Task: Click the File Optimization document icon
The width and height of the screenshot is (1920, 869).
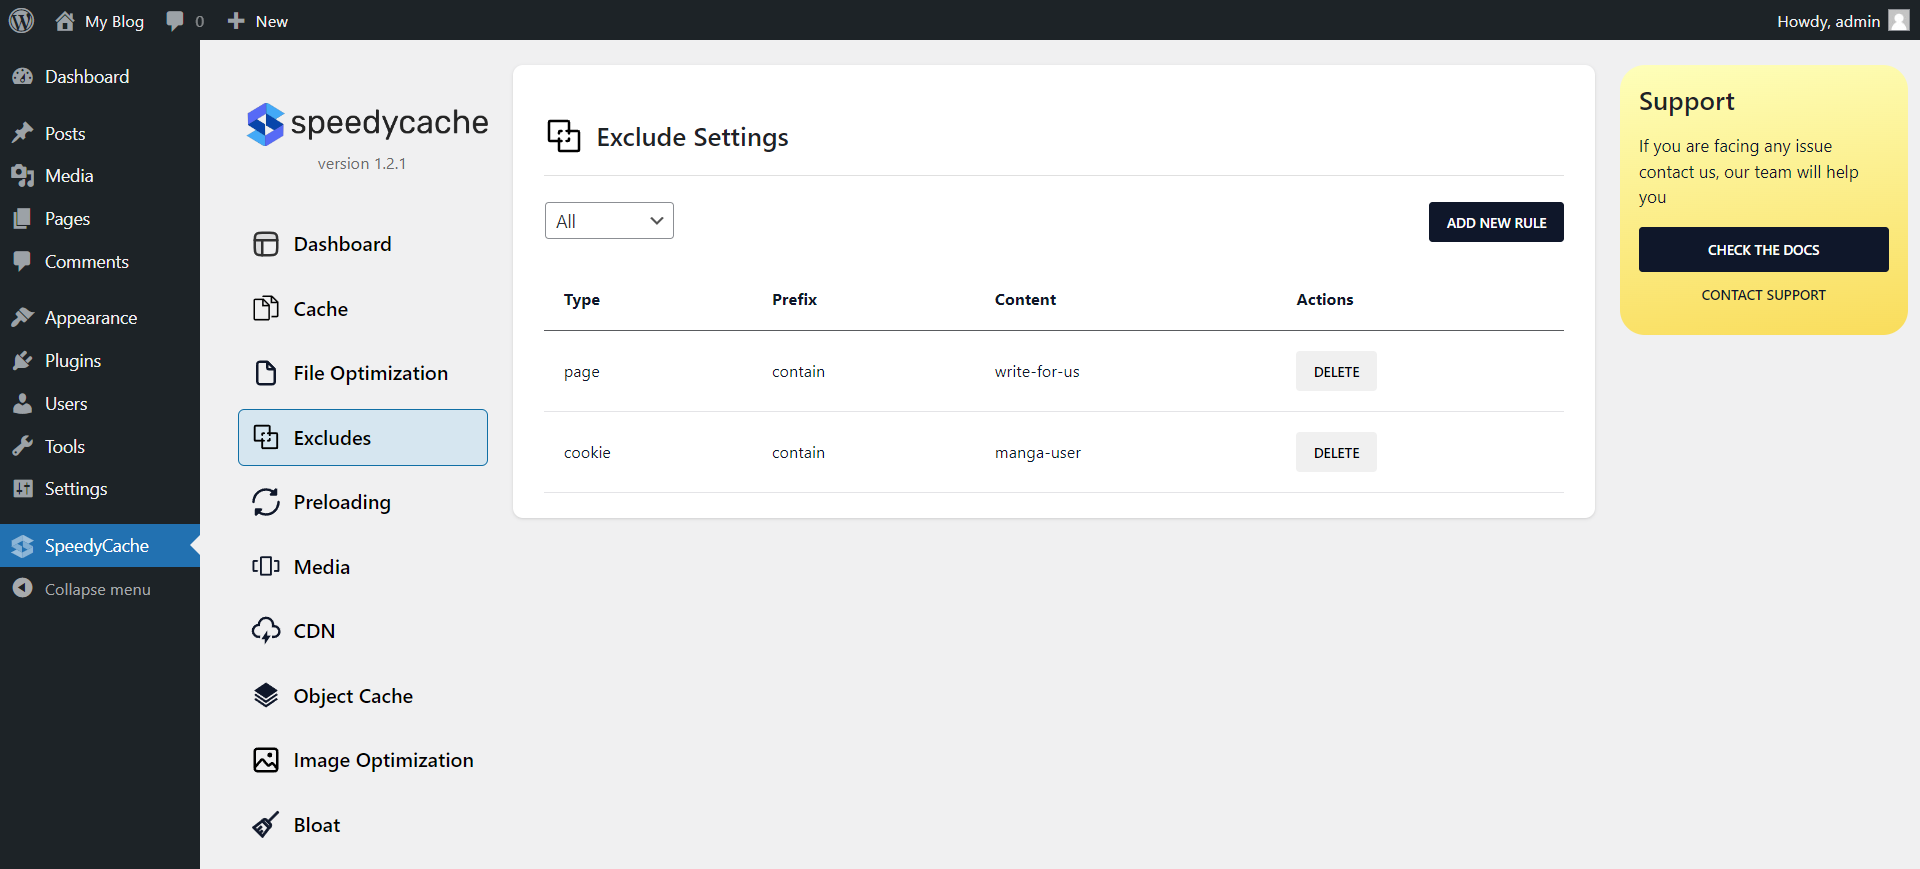Action: coord(266,373)
